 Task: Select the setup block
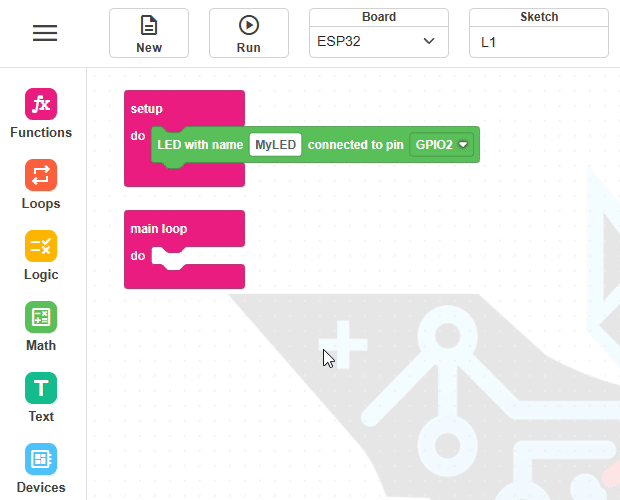[146, 109]
